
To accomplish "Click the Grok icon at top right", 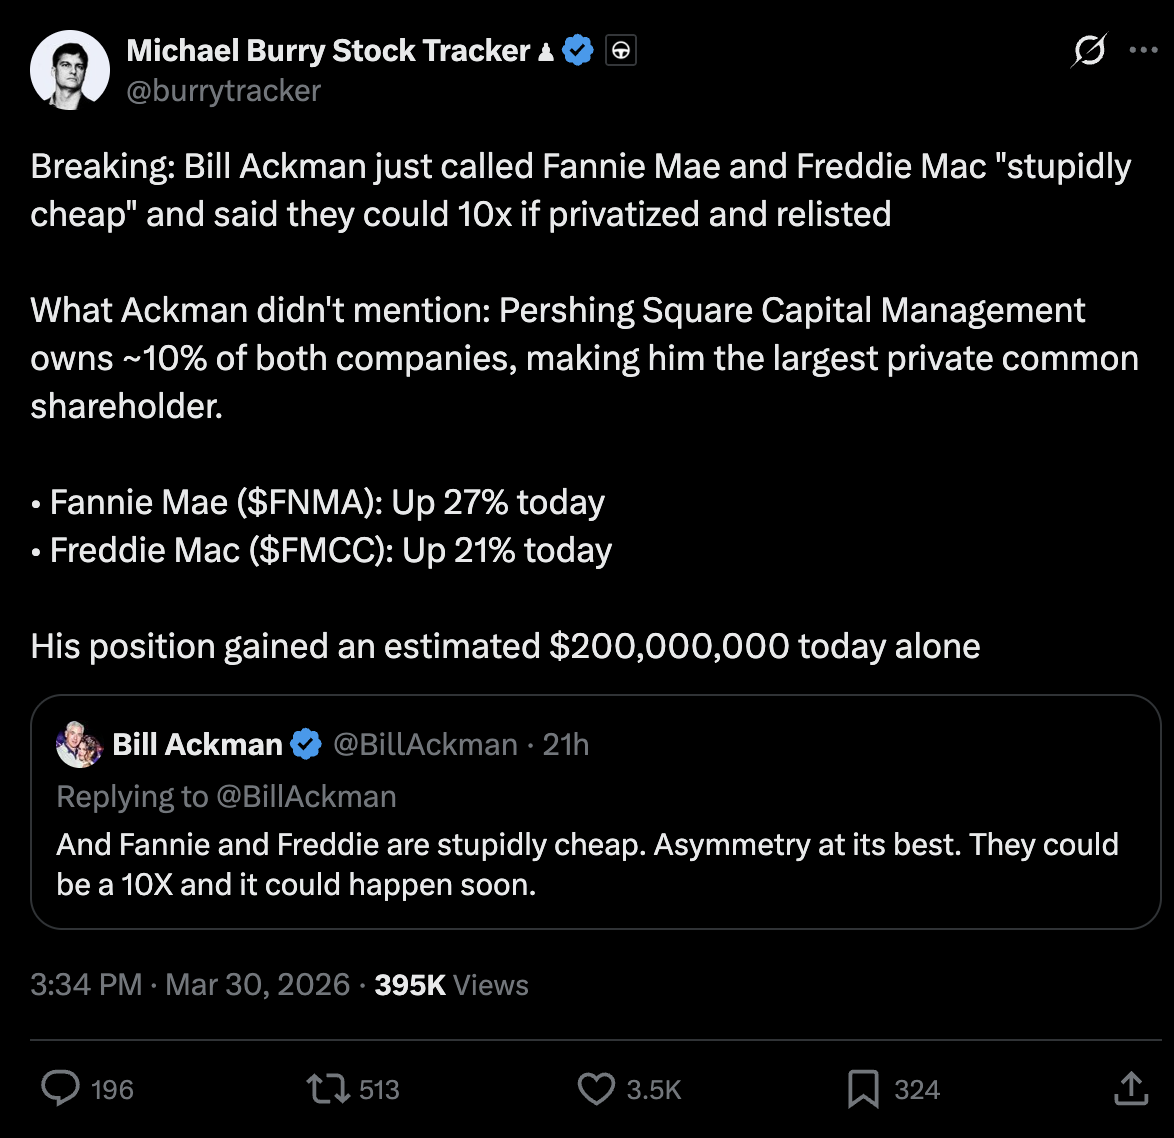I will [x=1088, y=50].
